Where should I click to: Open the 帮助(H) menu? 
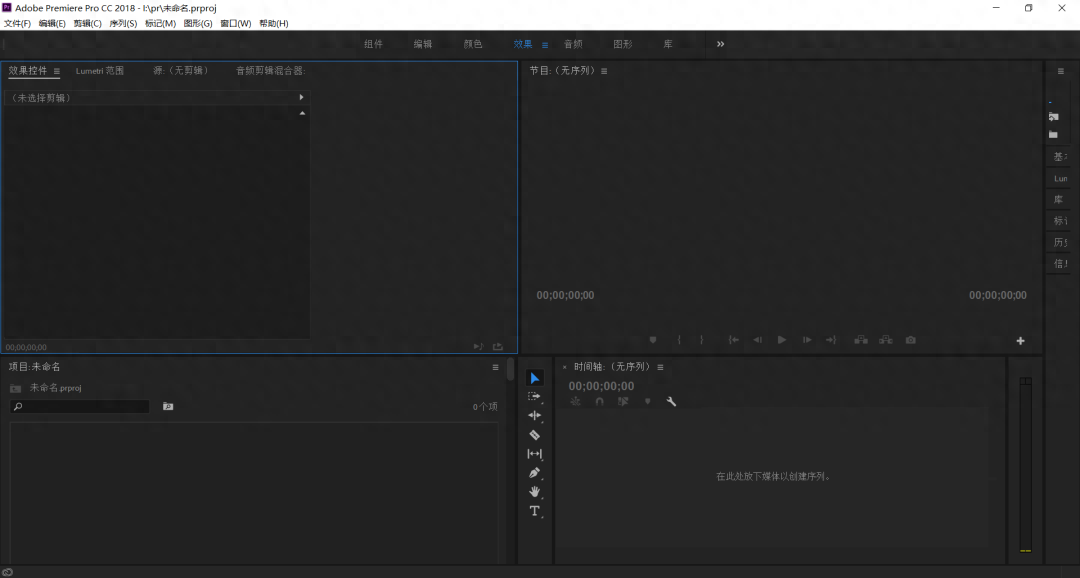pyautogui.click(x=273, y=23)
